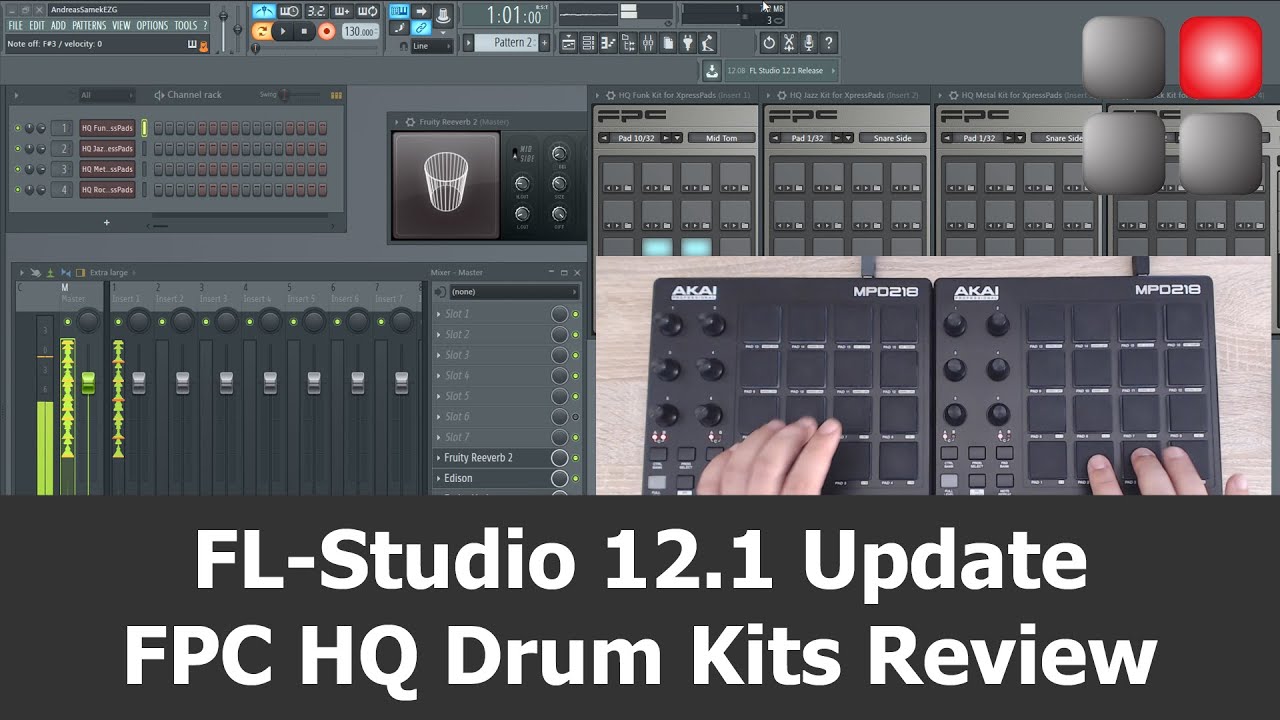This screenshot has height=720, width=1280.
Task: Open the piano roll view icon
Action: click(x=608, y=43)
